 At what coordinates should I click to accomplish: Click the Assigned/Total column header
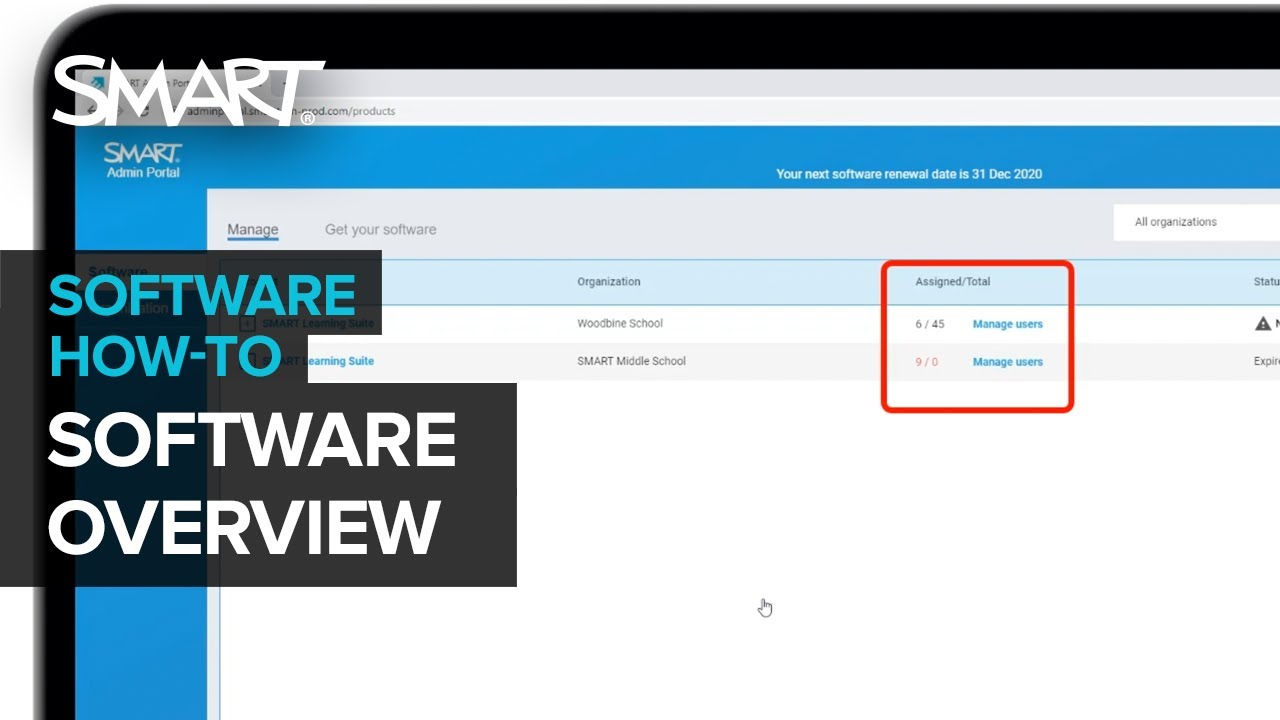pos(952,282)
